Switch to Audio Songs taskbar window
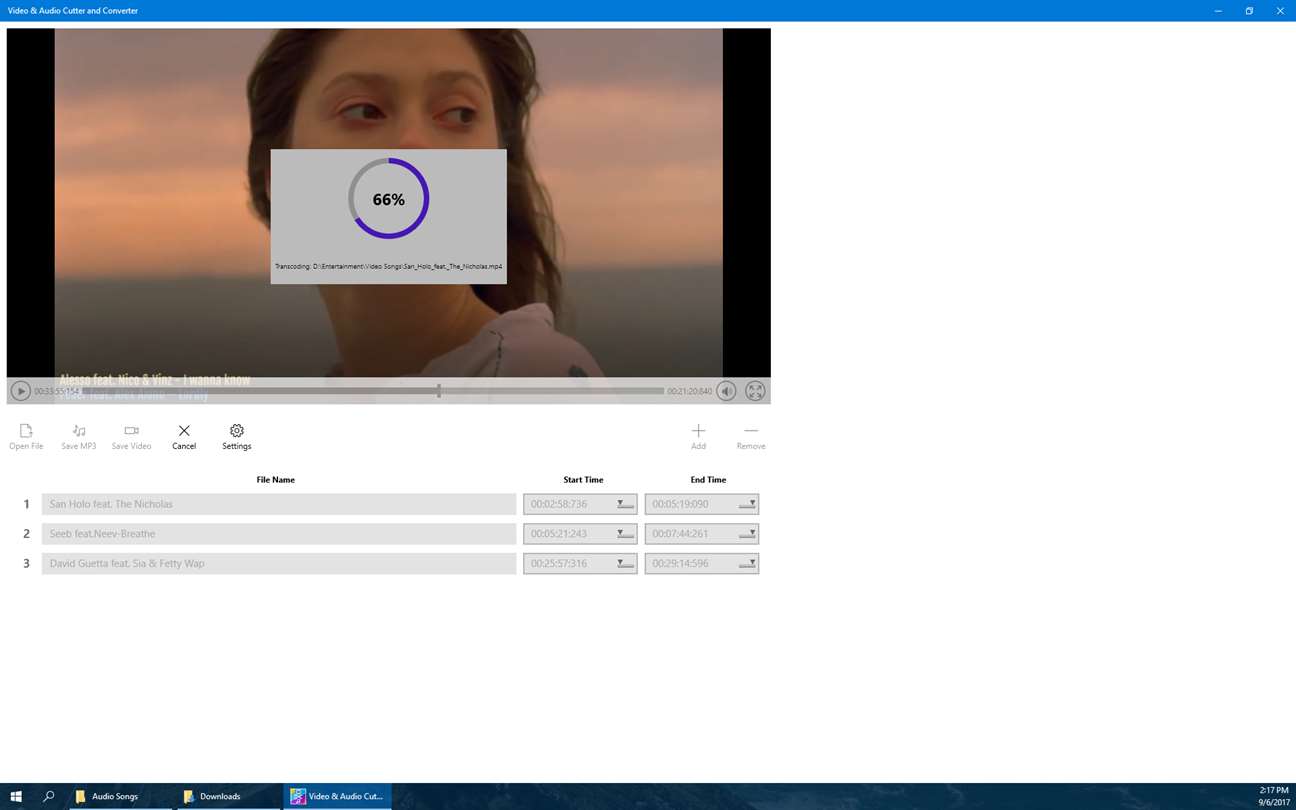This screenshot has height=810, width=1296. click(x=115, y=796)
